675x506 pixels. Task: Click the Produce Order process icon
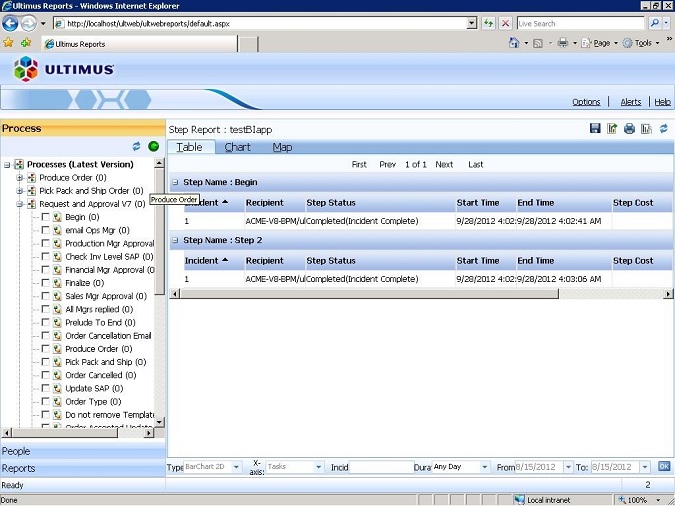[31, 177]
